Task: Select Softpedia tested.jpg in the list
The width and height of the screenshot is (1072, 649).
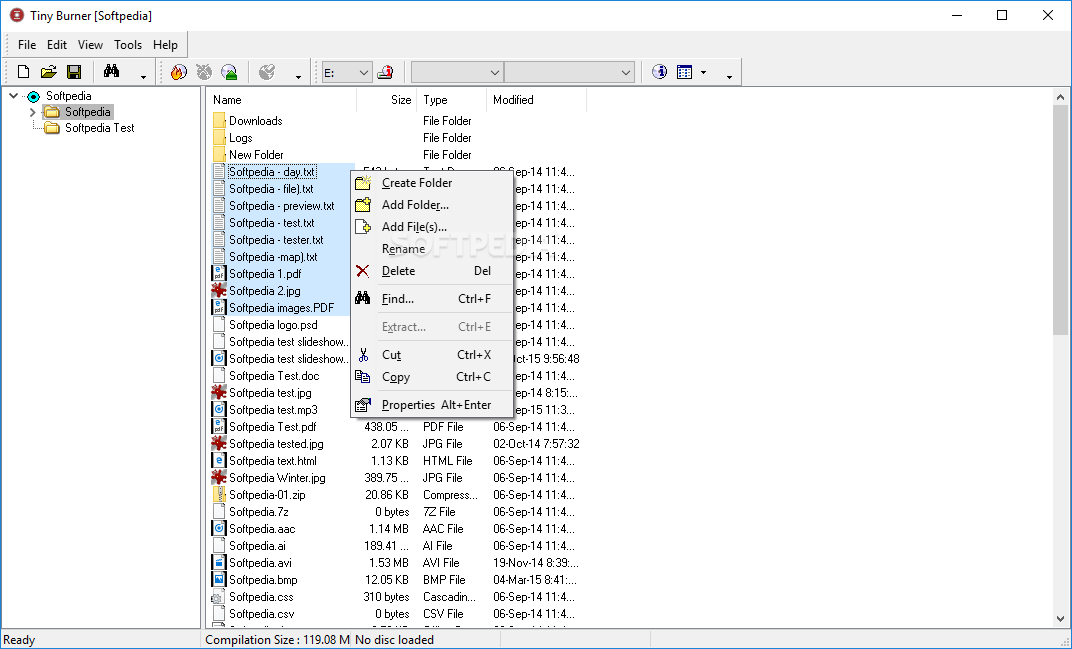Action: pos(276,444)
